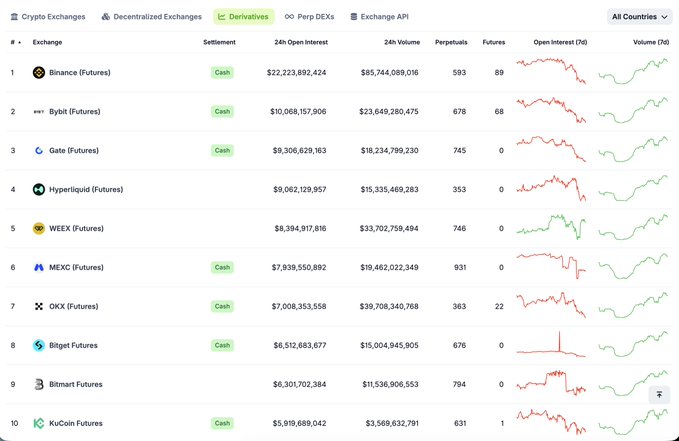Click the bank icon beside Crypto Exchanges
Viewport: 679px width, 441px height.
(x=14, y=16)
